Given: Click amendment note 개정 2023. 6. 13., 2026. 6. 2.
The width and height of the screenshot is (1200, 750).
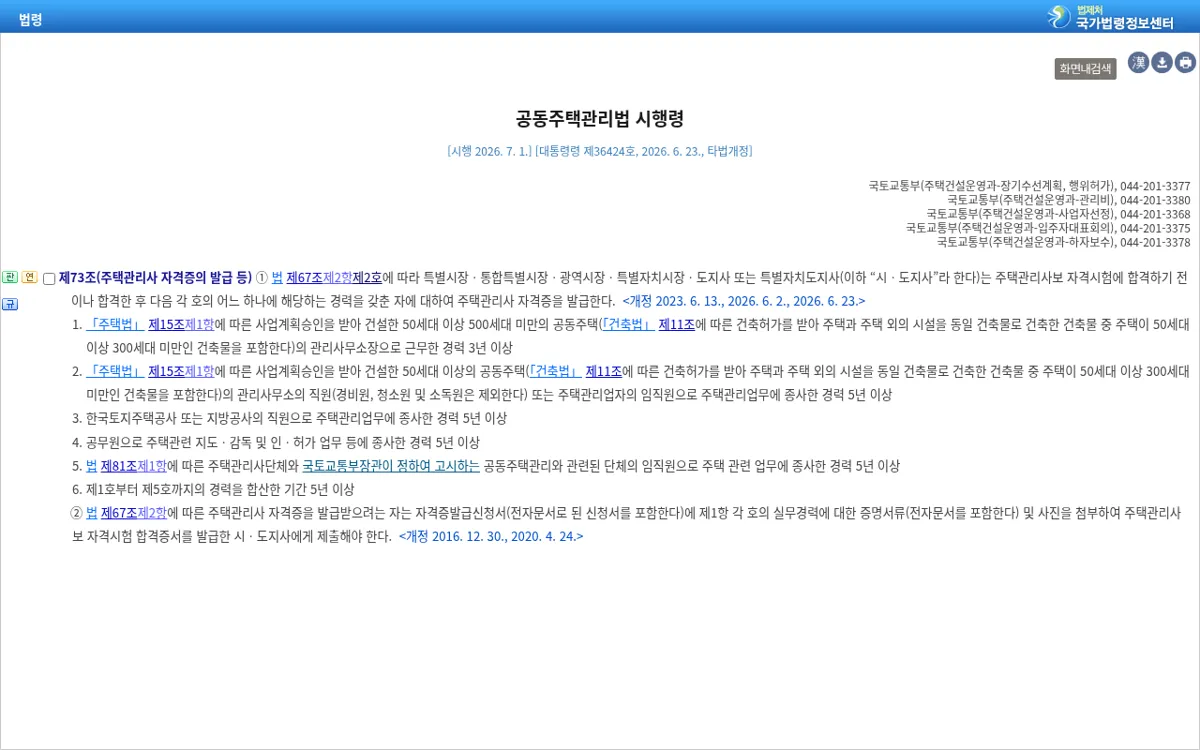Looking at the screenshot, I should (744, 301).
